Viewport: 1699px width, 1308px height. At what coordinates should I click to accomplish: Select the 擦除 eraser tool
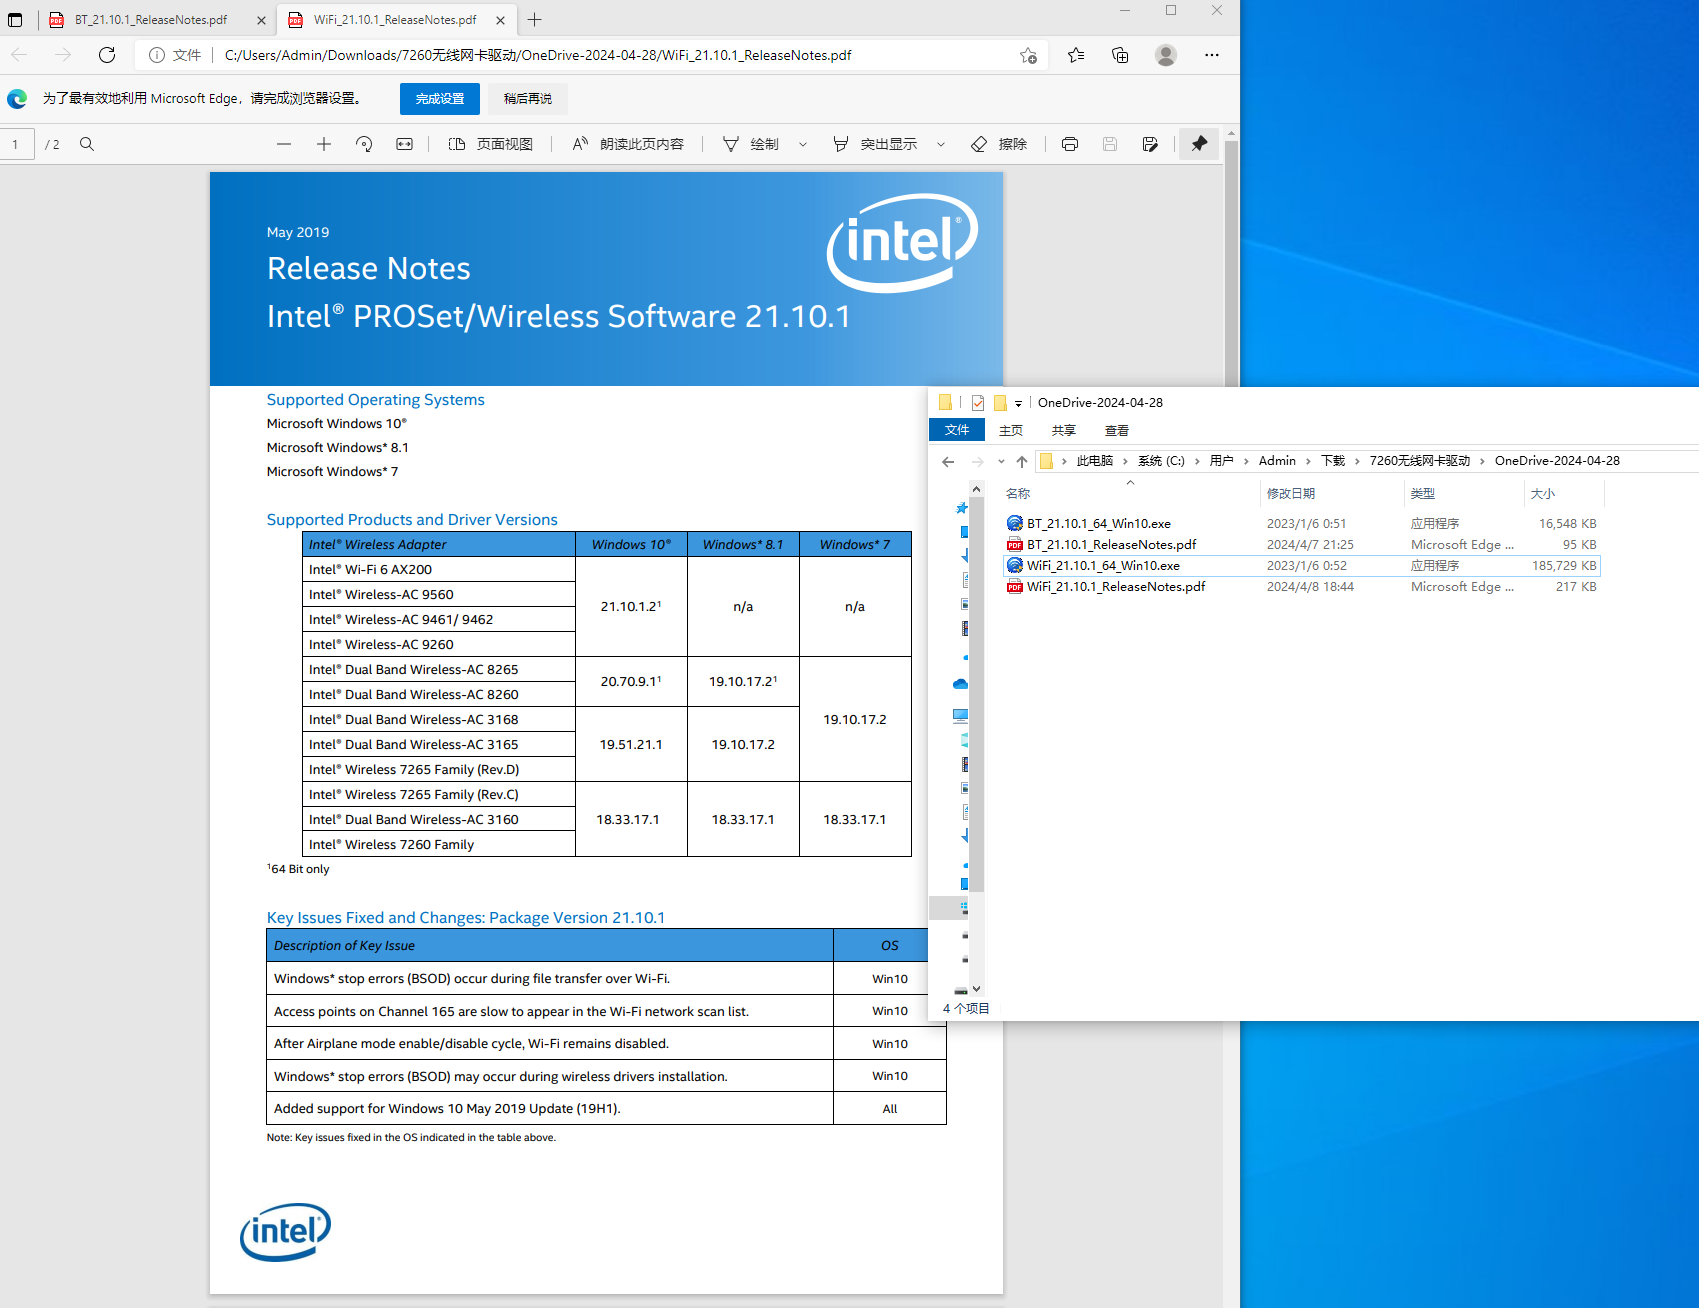click(x=999, y=144)
